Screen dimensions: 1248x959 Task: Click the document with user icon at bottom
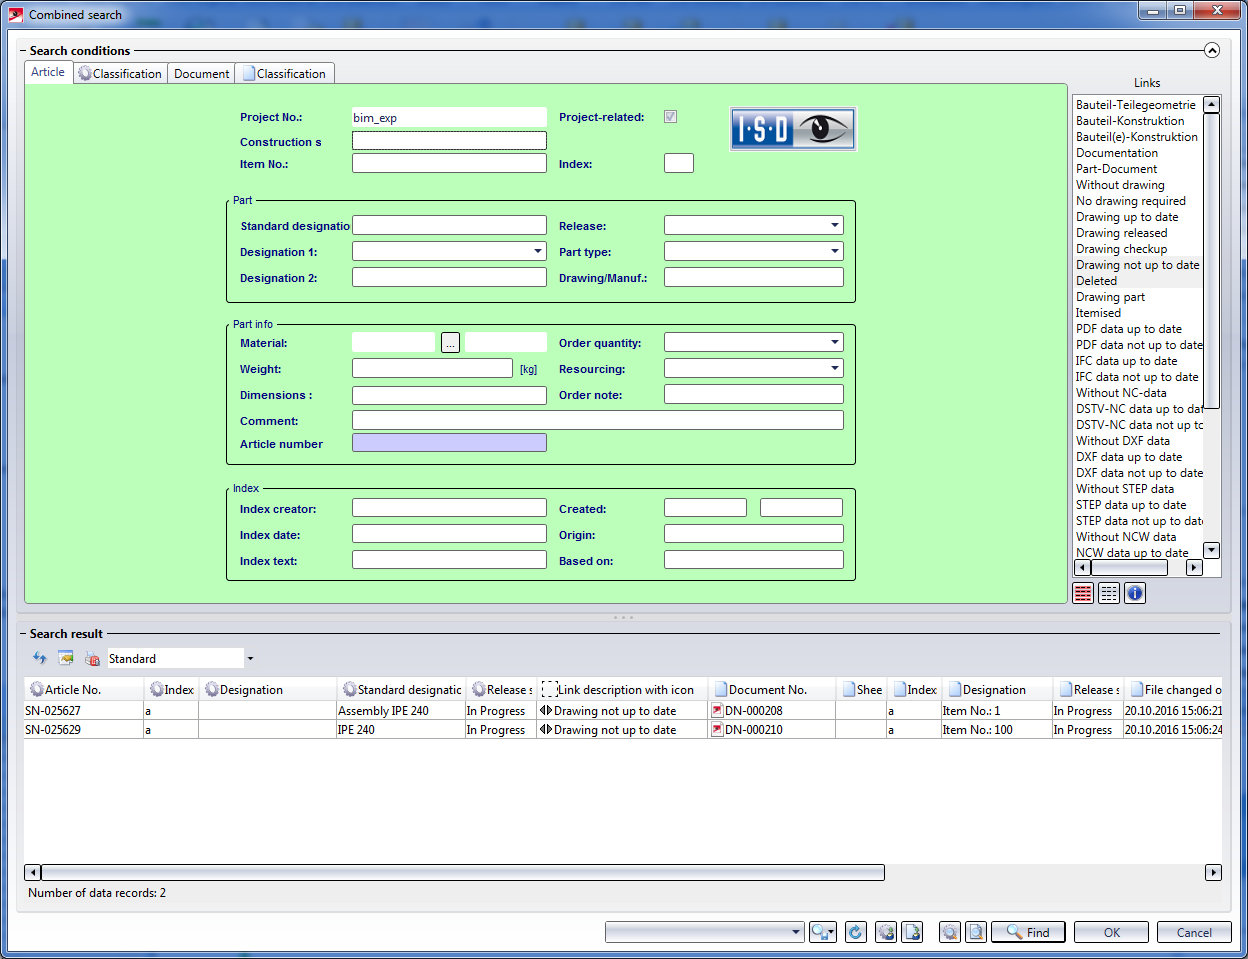[x=912, y=932]
